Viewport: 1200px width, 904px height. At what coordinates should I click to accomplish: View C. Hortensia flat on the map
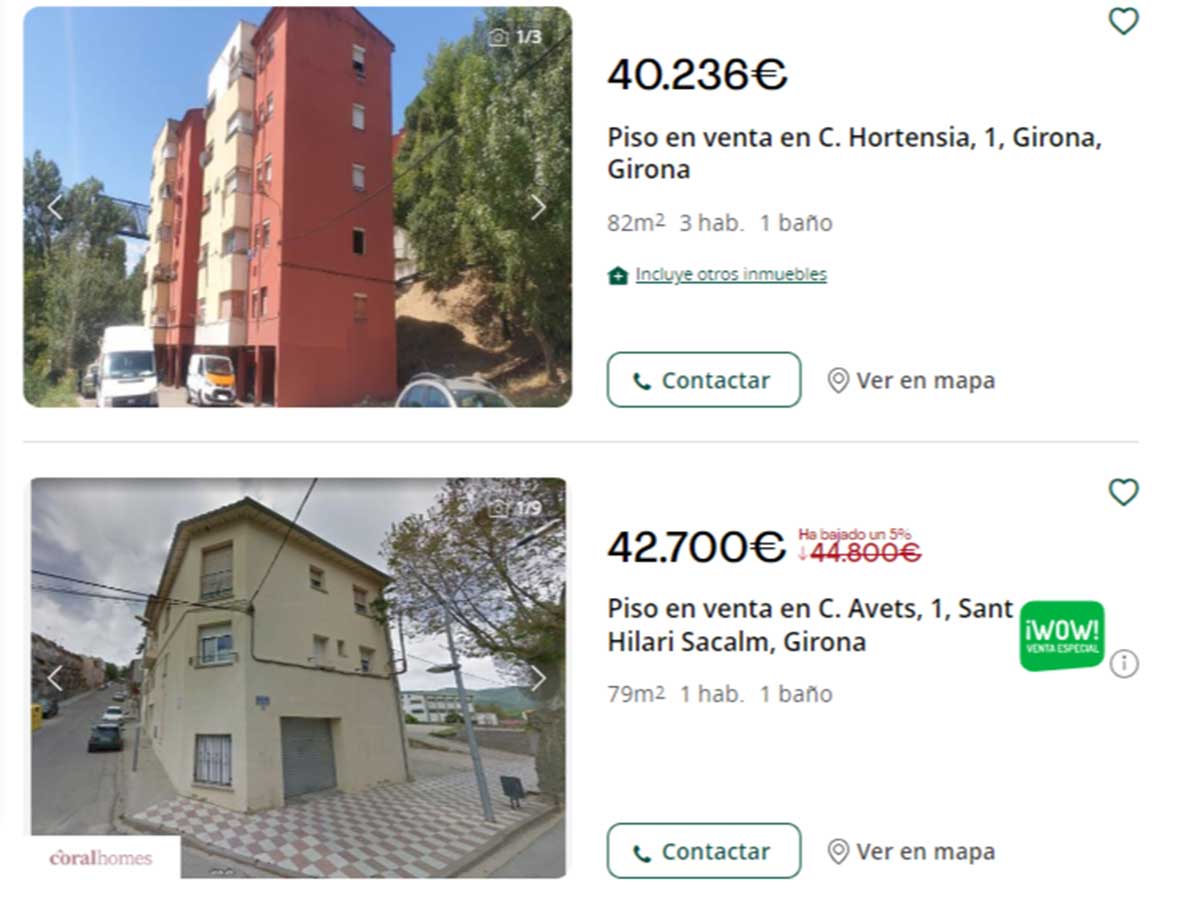tap(911, 380)
